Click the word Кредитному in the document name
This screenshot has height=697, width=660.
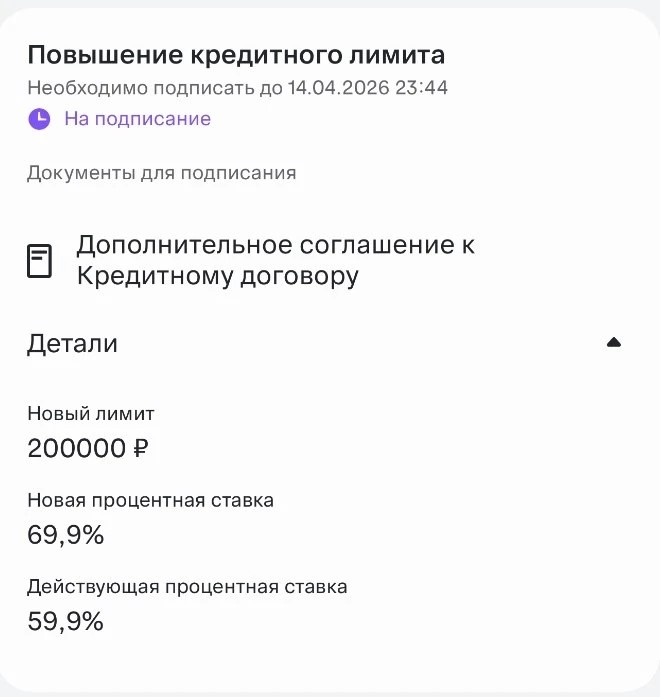point(155,276)
